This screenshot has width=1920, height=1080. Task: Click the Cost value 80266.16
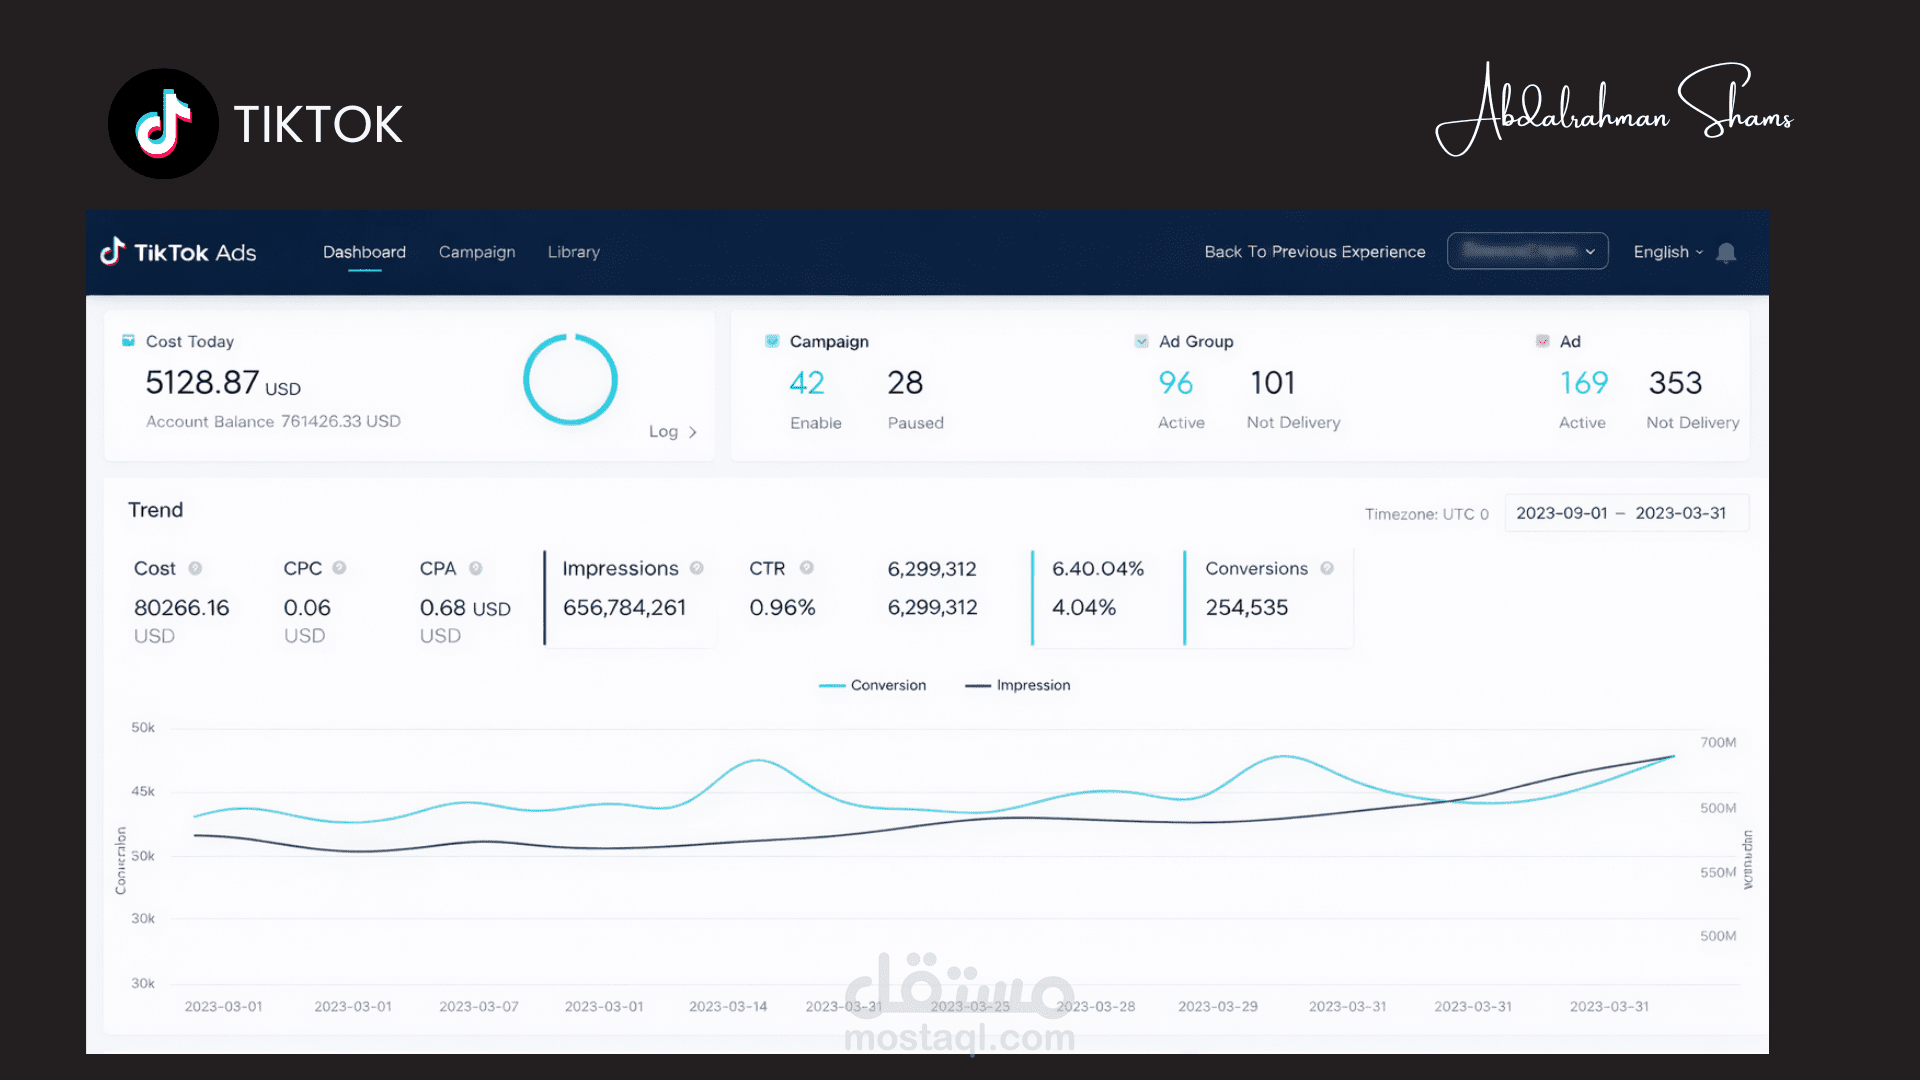(x=181, y=608)
